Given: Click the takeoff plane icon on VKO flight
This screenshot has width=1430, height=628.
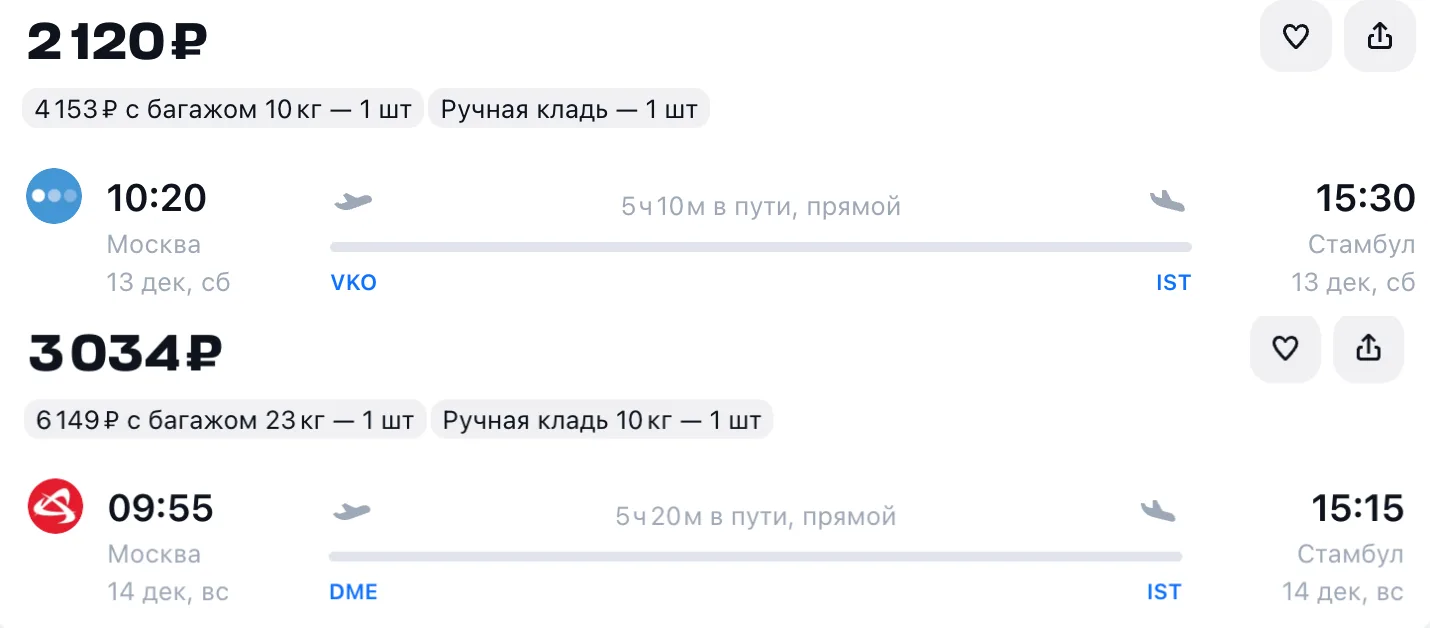Looking at the screenshot, I should 352,202.
